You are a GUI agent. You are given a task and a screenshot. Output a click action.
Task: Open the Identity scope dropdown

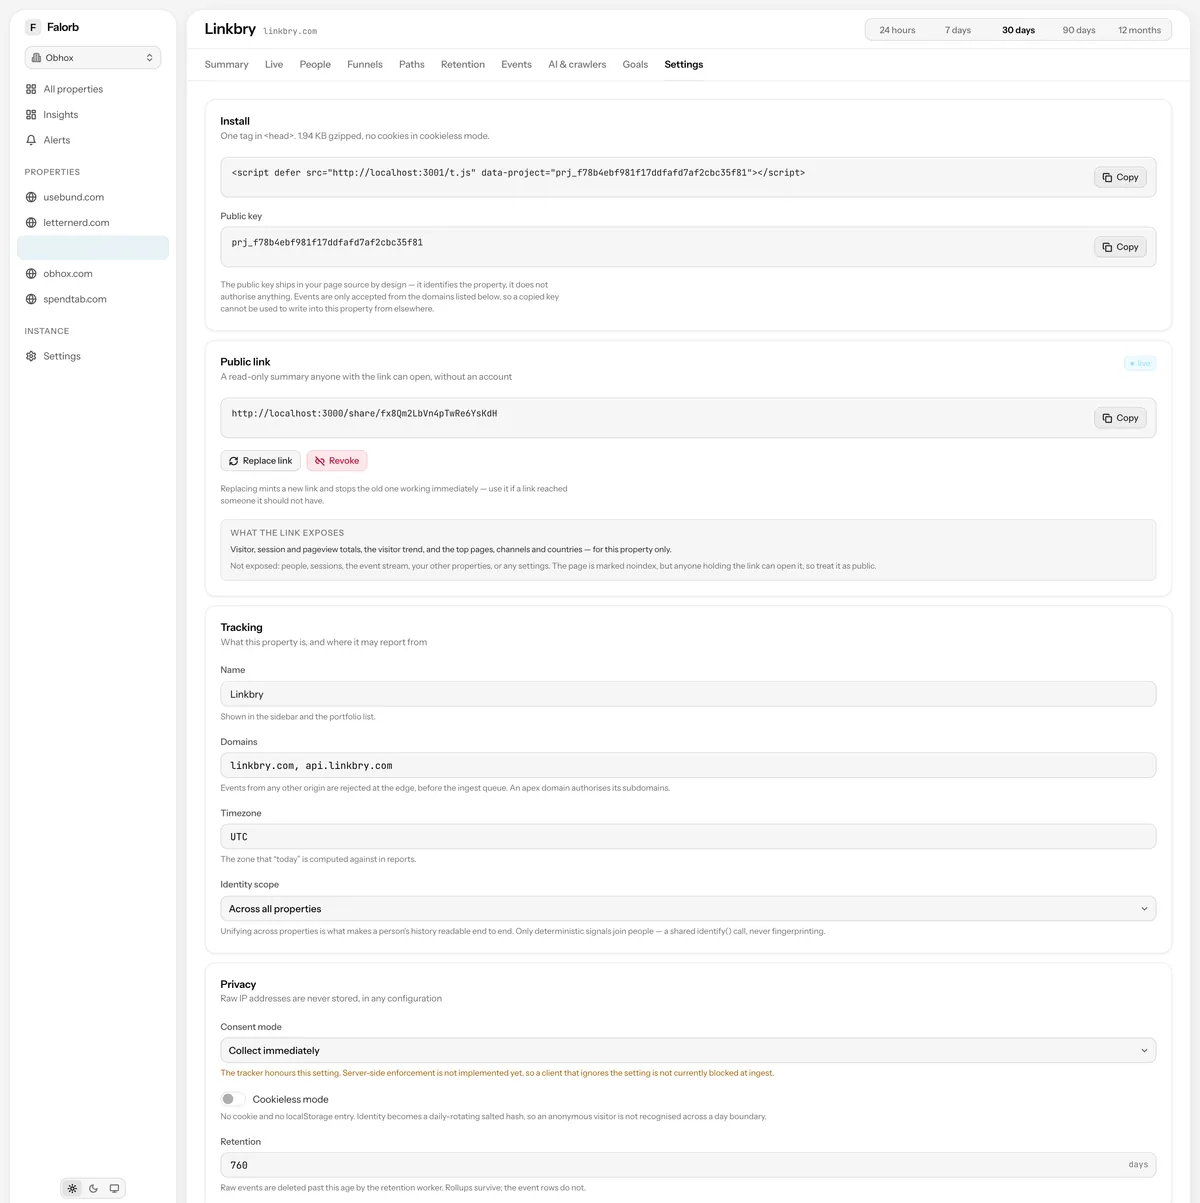pos(688,909)
